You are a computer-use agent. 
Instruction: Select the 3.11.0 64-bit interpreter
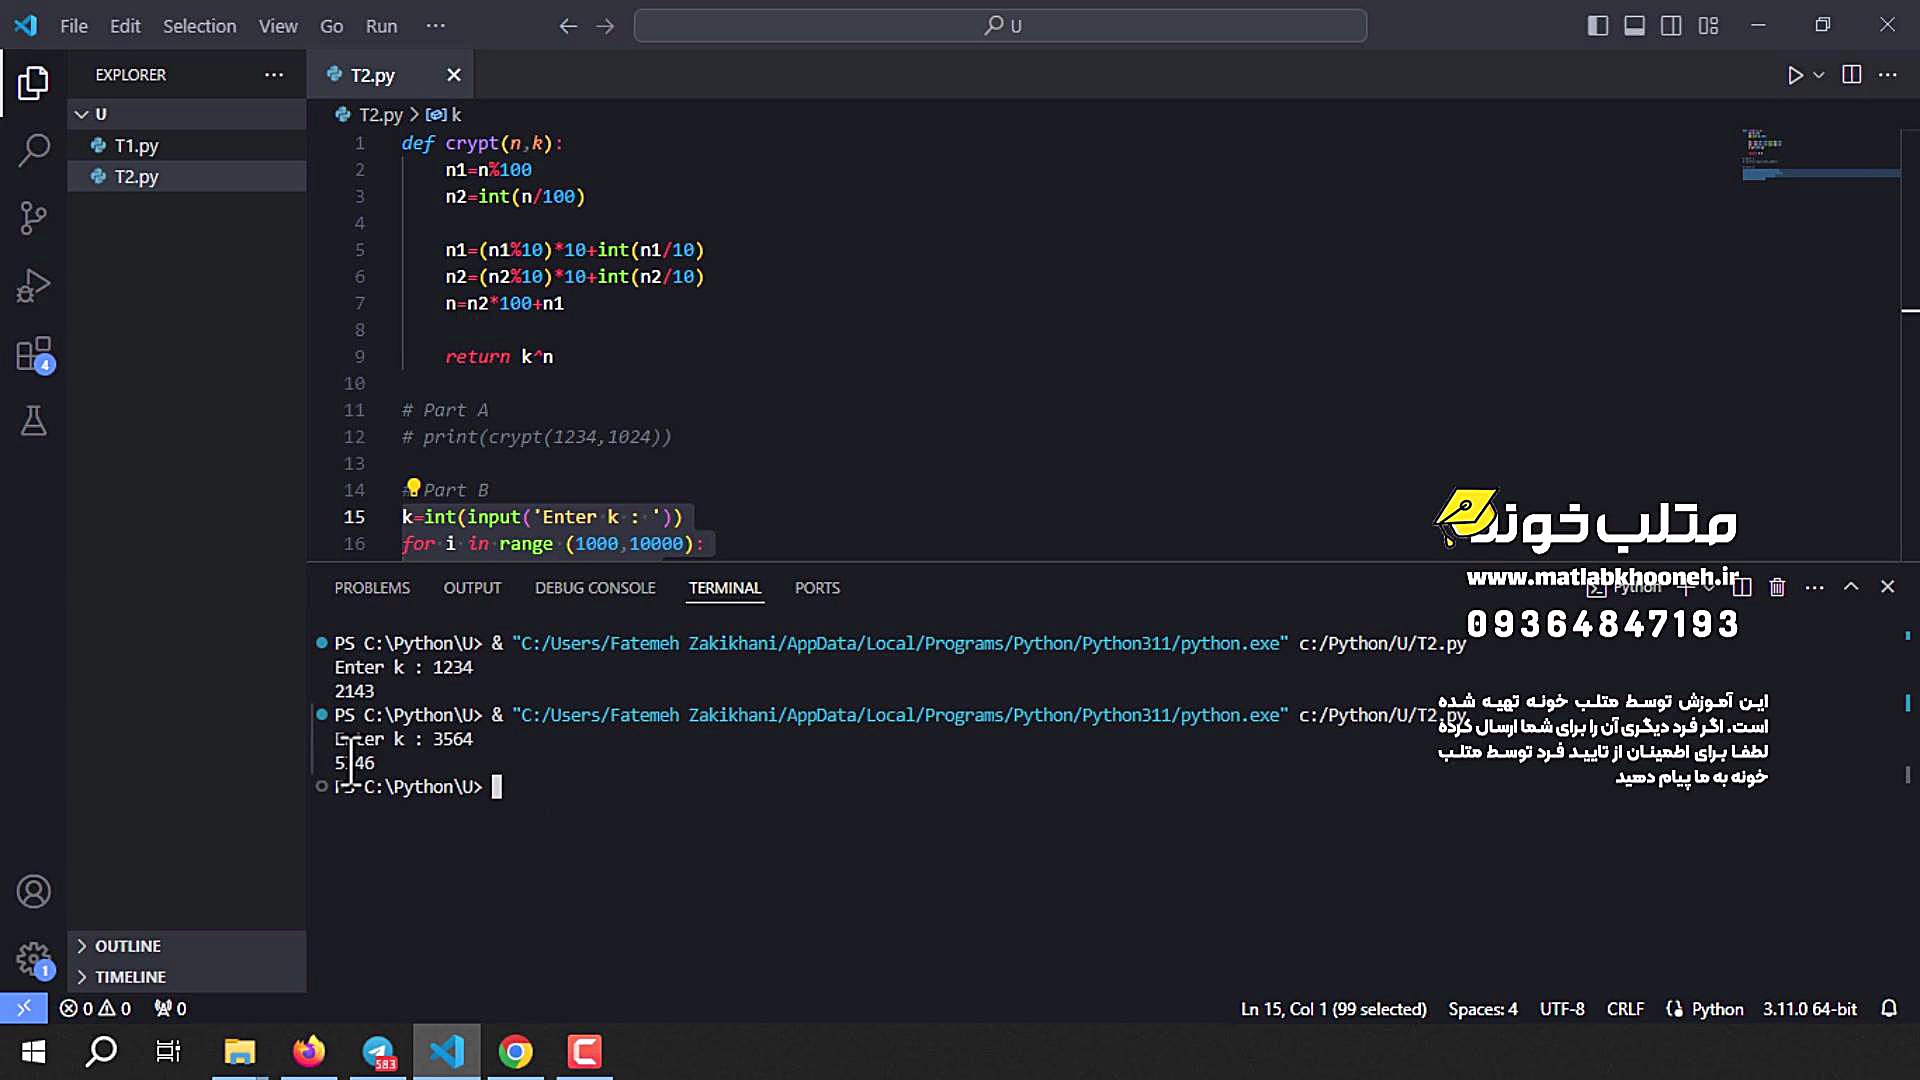pyautogui.click(x=1809, y=1009)
